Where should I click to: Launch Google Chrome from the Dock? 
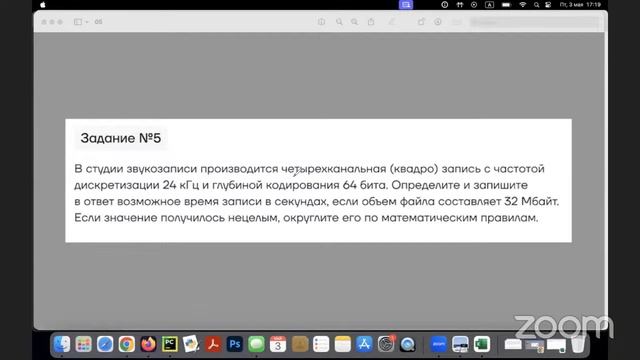click(x=127, y=344)
